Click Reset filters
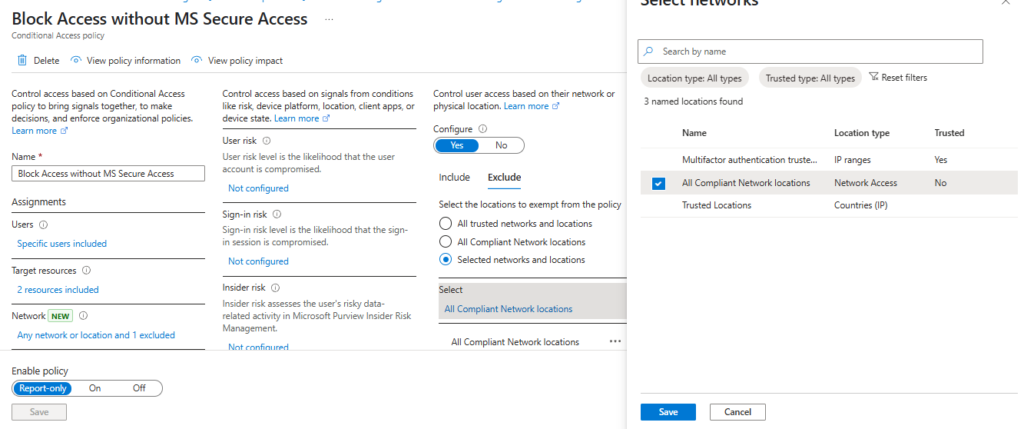The width and height of the screenshot is (1024, 429). (898, 78)
